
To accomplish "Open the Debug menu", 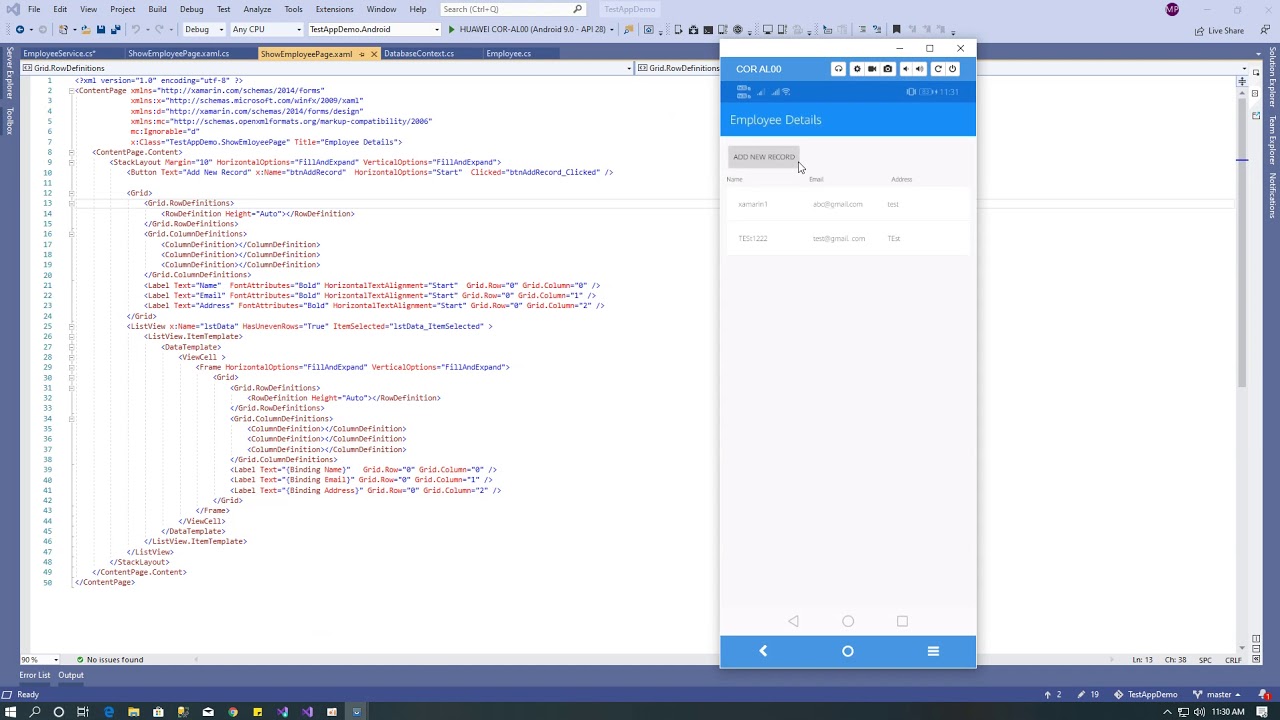I will (x=191, y=9).
